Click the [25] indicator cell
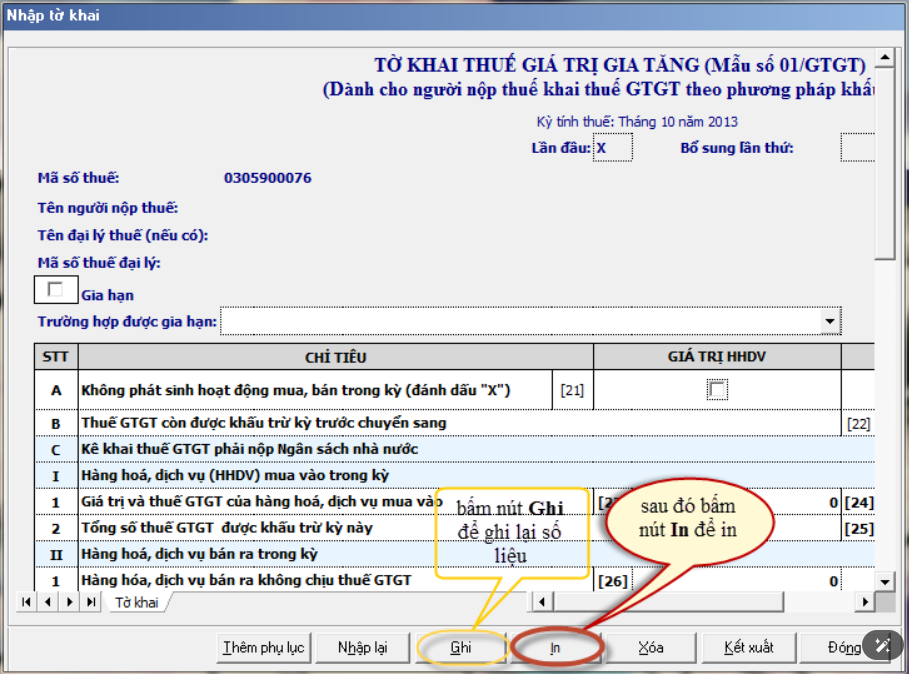Screen dimensions: 909x674 click(859, 529)
